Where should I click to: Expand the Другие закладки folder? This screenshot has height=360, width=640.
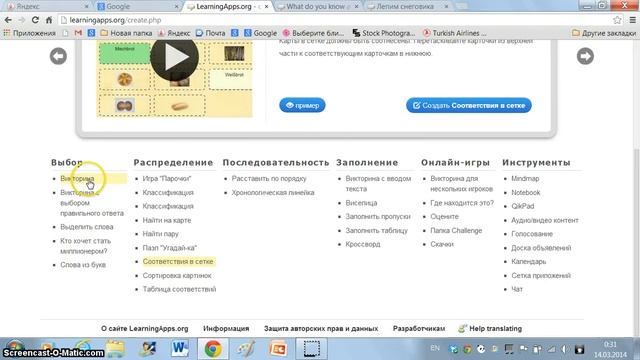coord(604,33)
